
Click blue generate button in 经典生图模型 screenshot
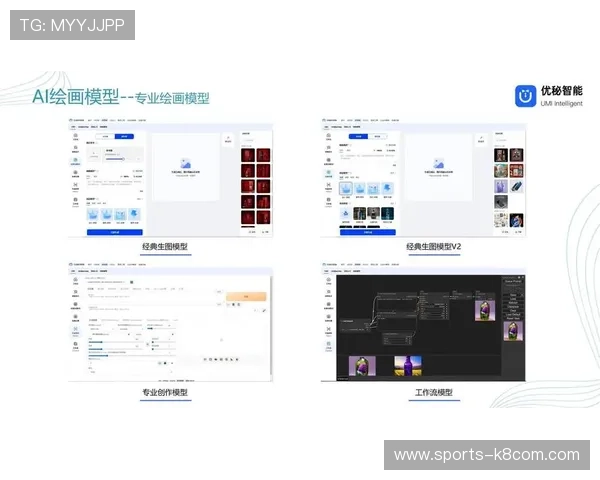tap(115, 232)
